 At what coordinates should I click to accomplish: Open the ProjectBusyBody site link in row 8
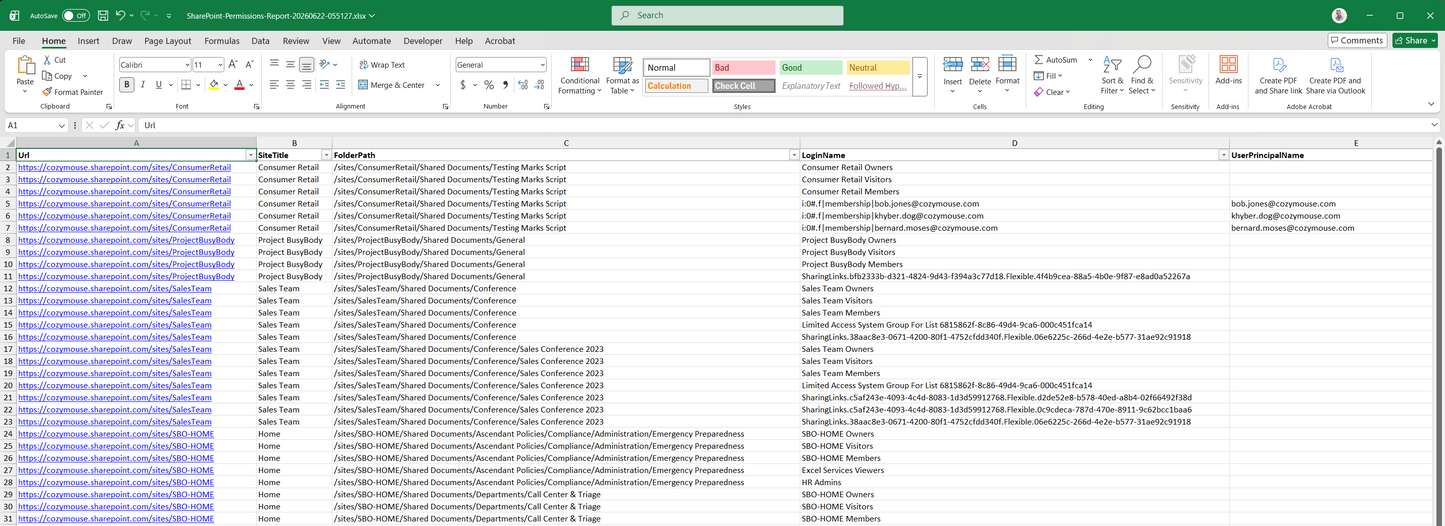tap(126, 240)
